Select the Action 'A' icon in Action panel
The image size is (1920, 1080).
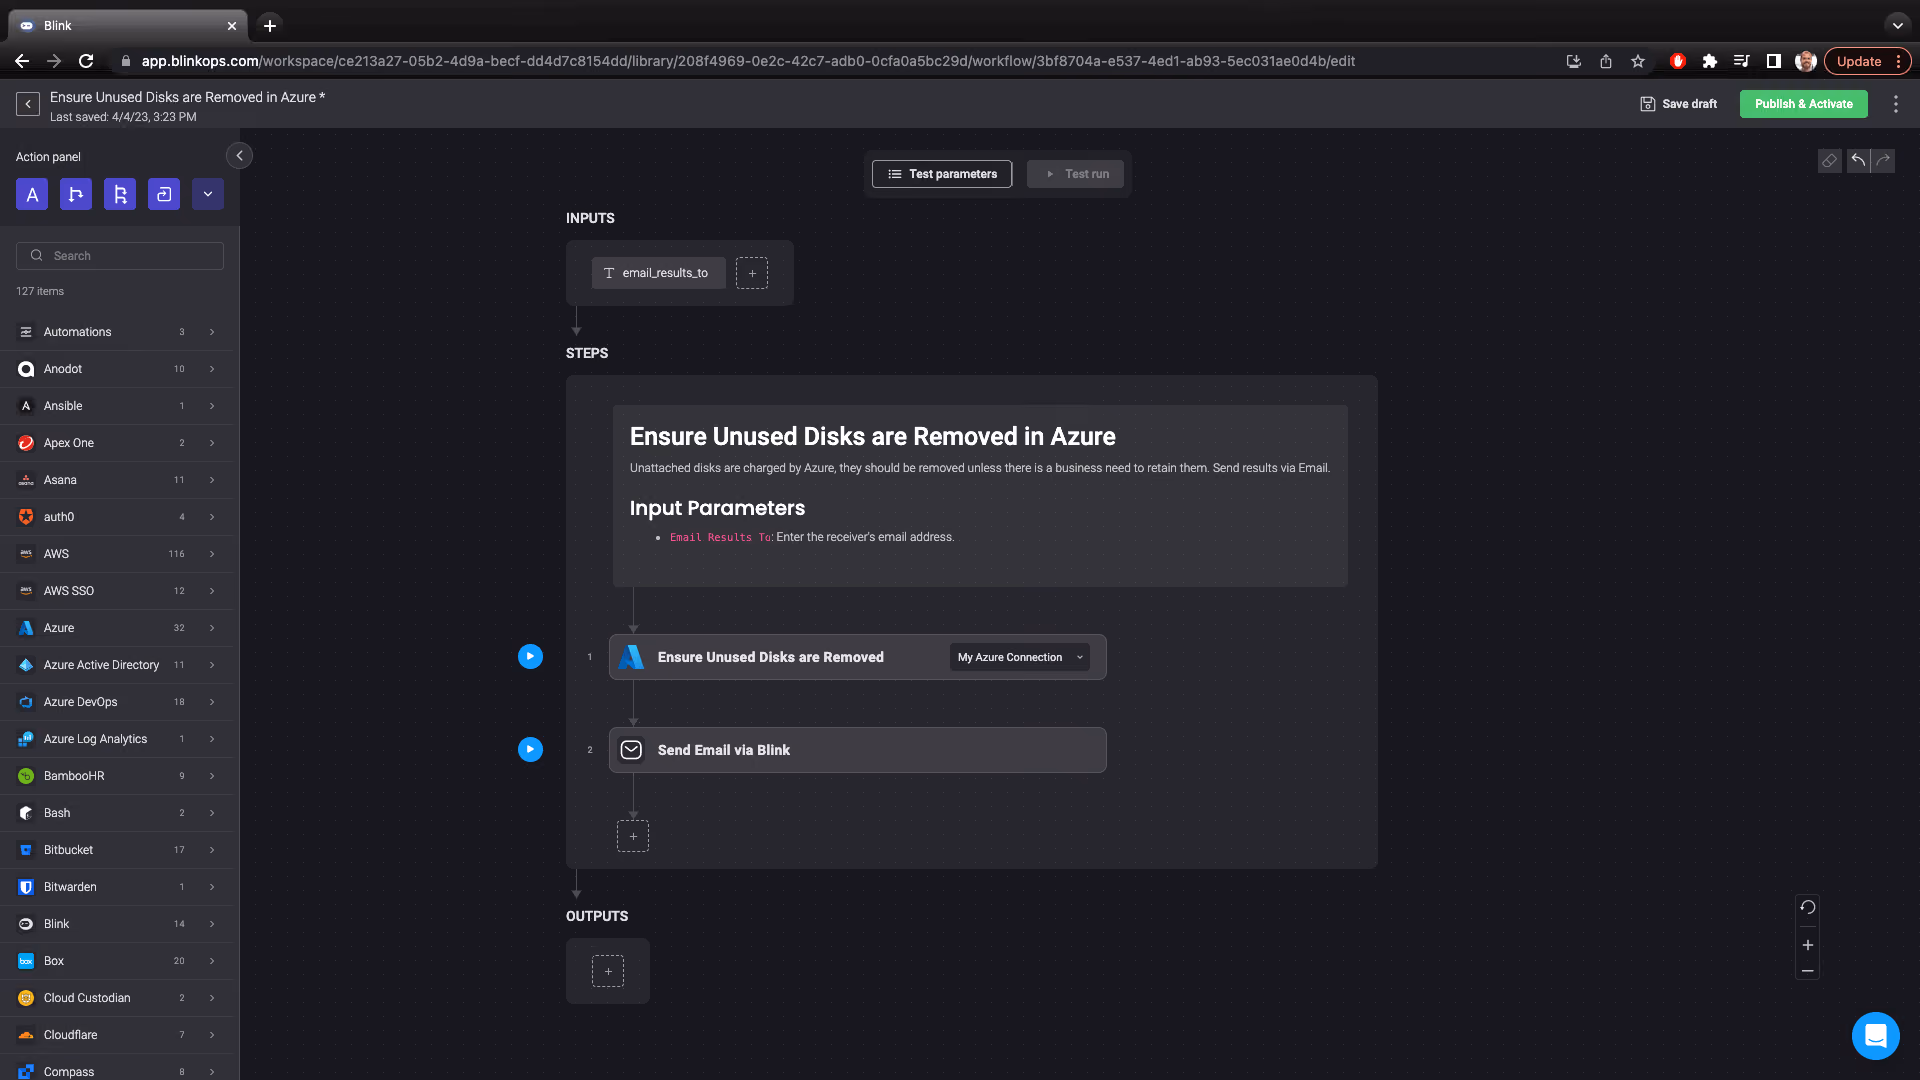click(x=32, y=194)
